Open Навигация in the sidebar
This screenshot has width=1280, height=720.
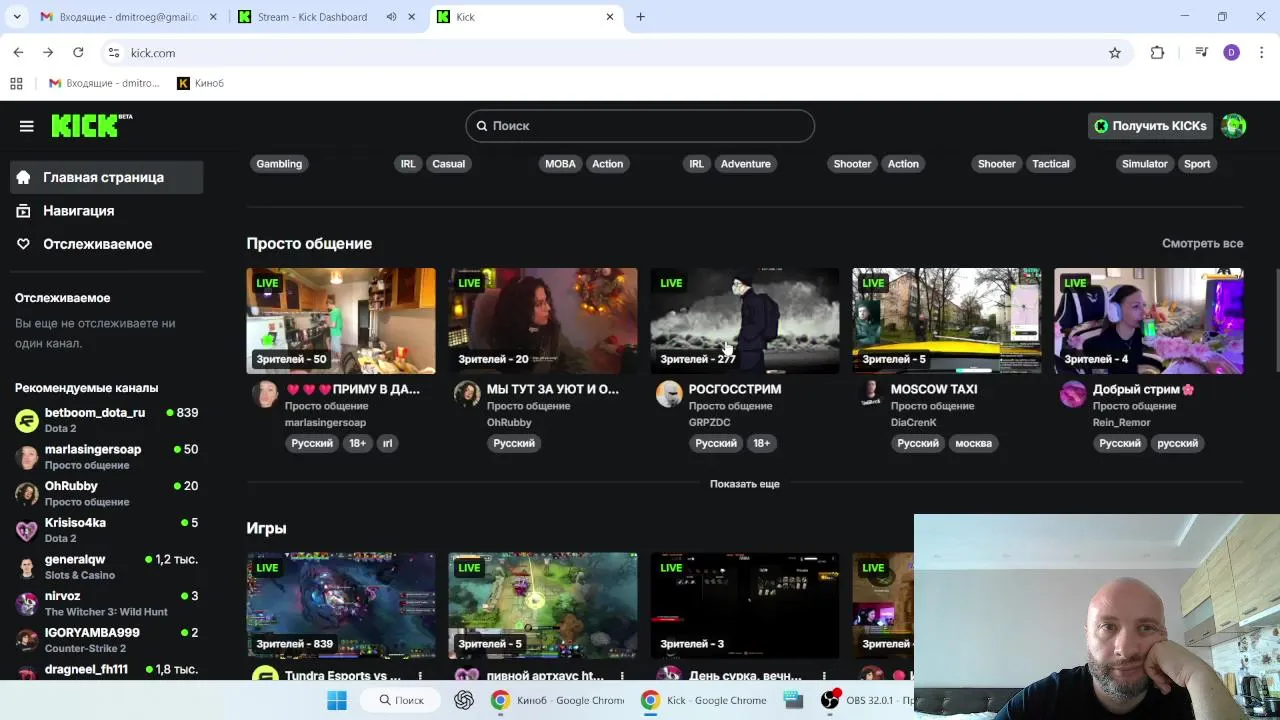[x=106, y=211]
